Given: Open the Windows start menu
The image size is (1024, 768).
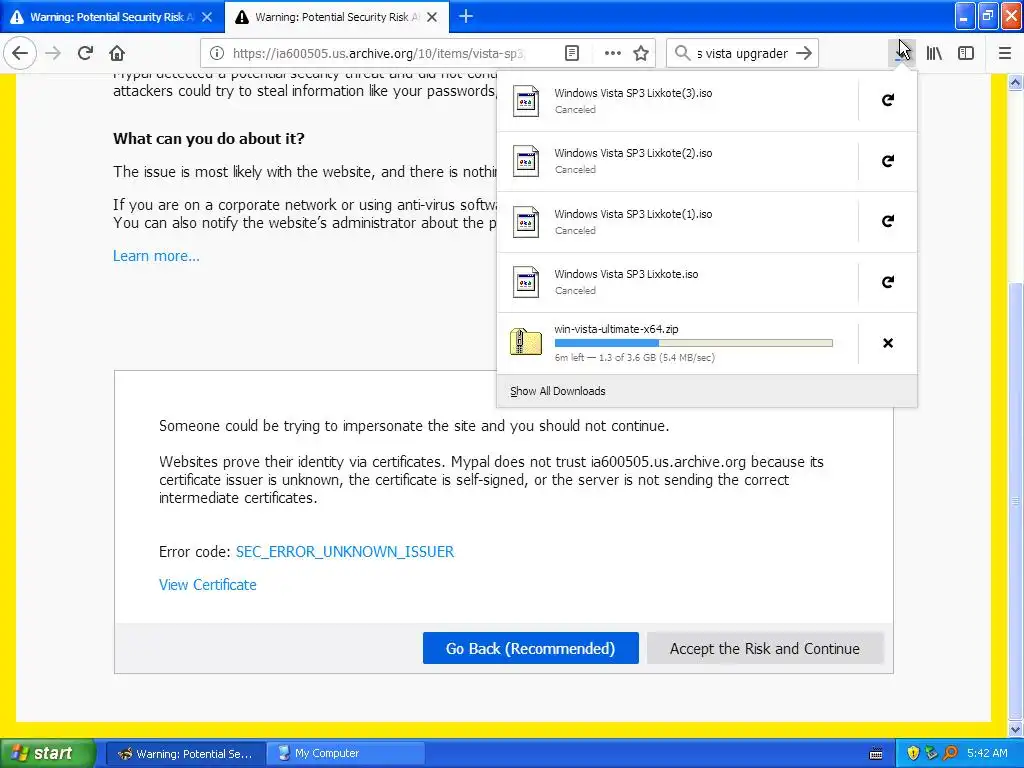Looking at the screenshot, I should coord(47,753).
